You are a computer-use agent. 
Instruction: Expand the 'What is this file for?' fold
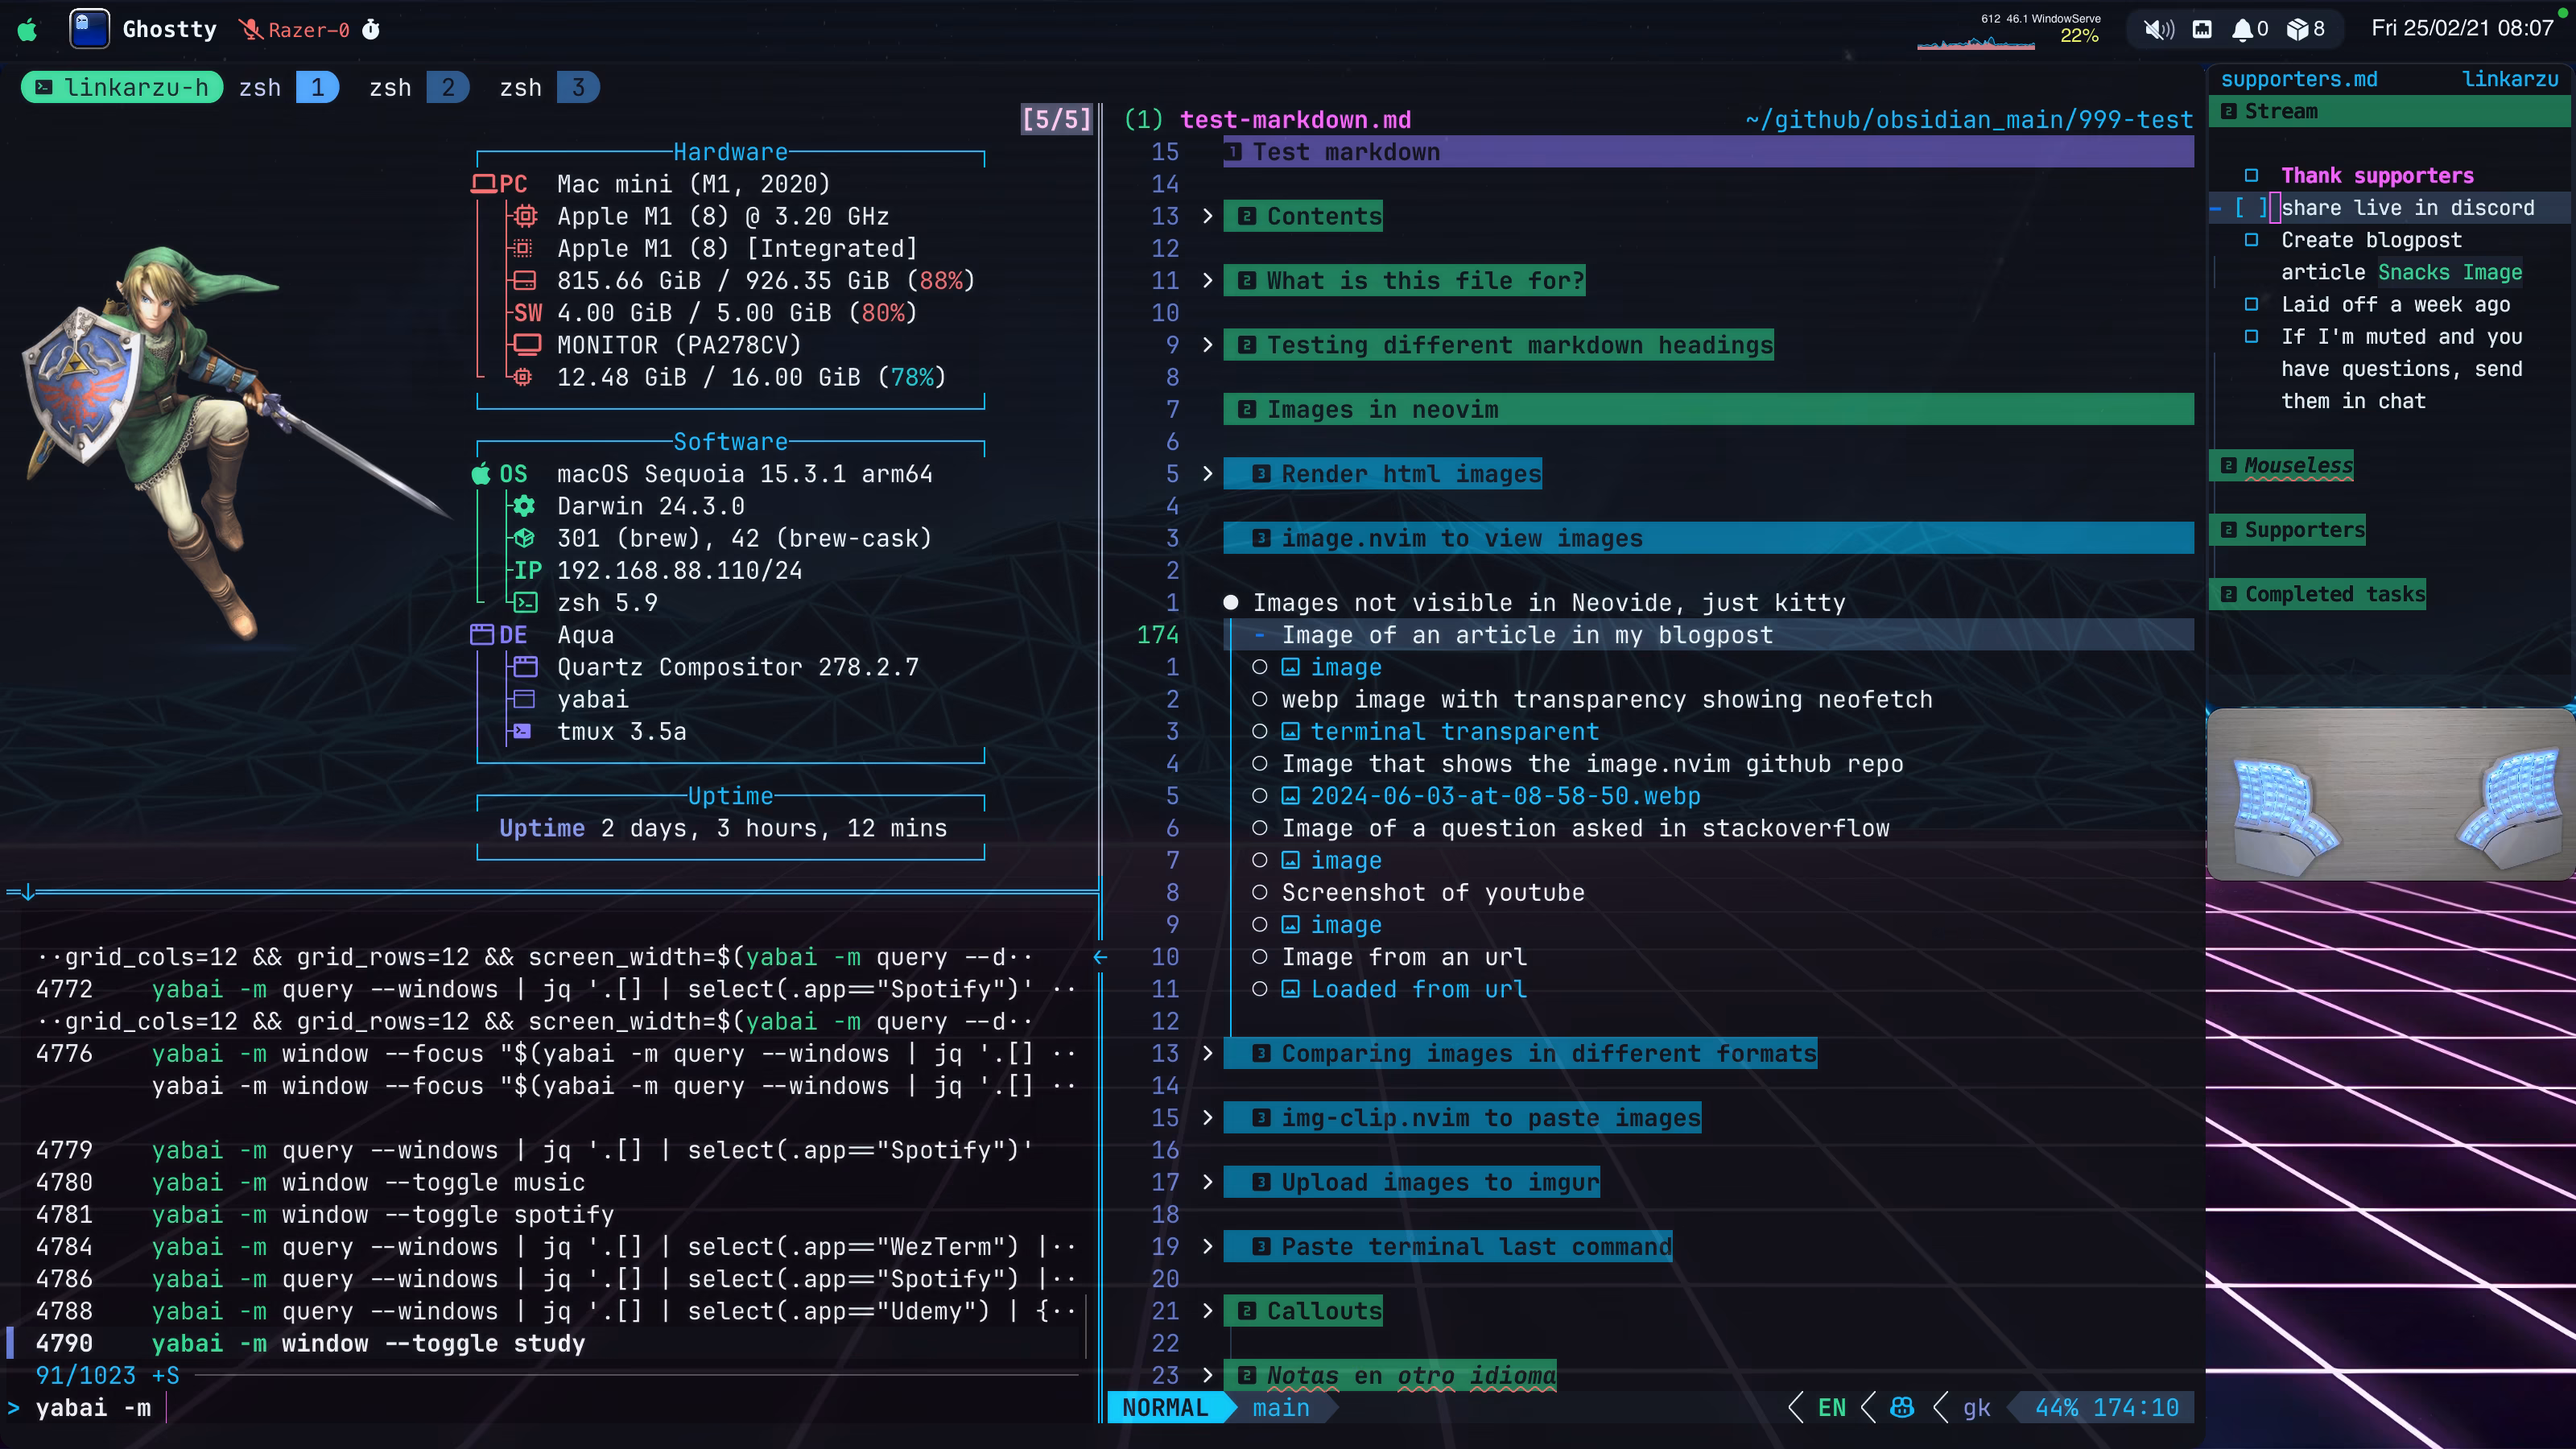click(1207, 281)
